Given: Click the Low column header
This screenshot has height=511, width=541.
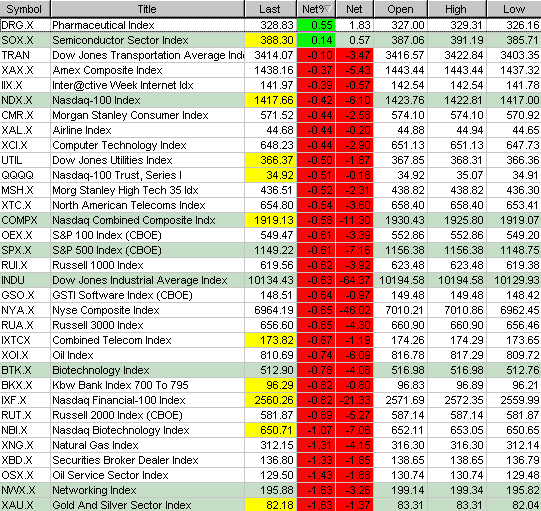Looking at the screenshot, I should coord(514,9).
